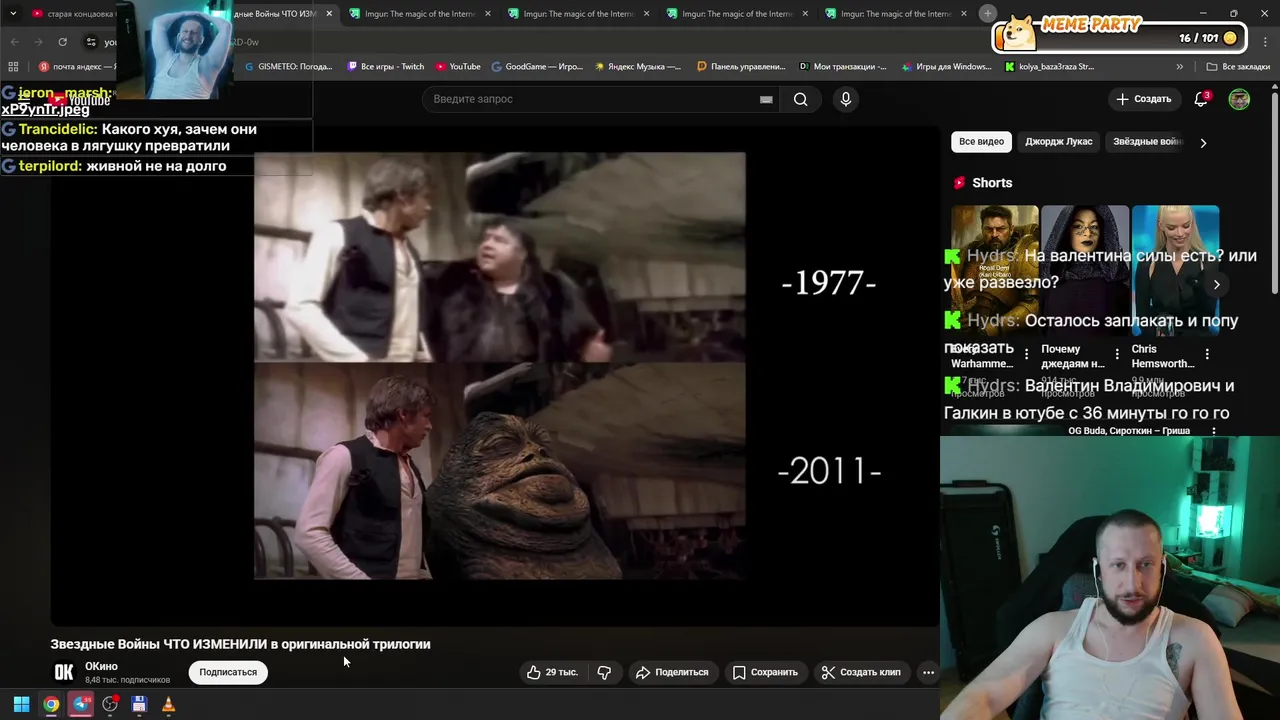Show further filter chips with the chevron
The width and height of the screenshot is (1280, 720).
pos(1203,142)
